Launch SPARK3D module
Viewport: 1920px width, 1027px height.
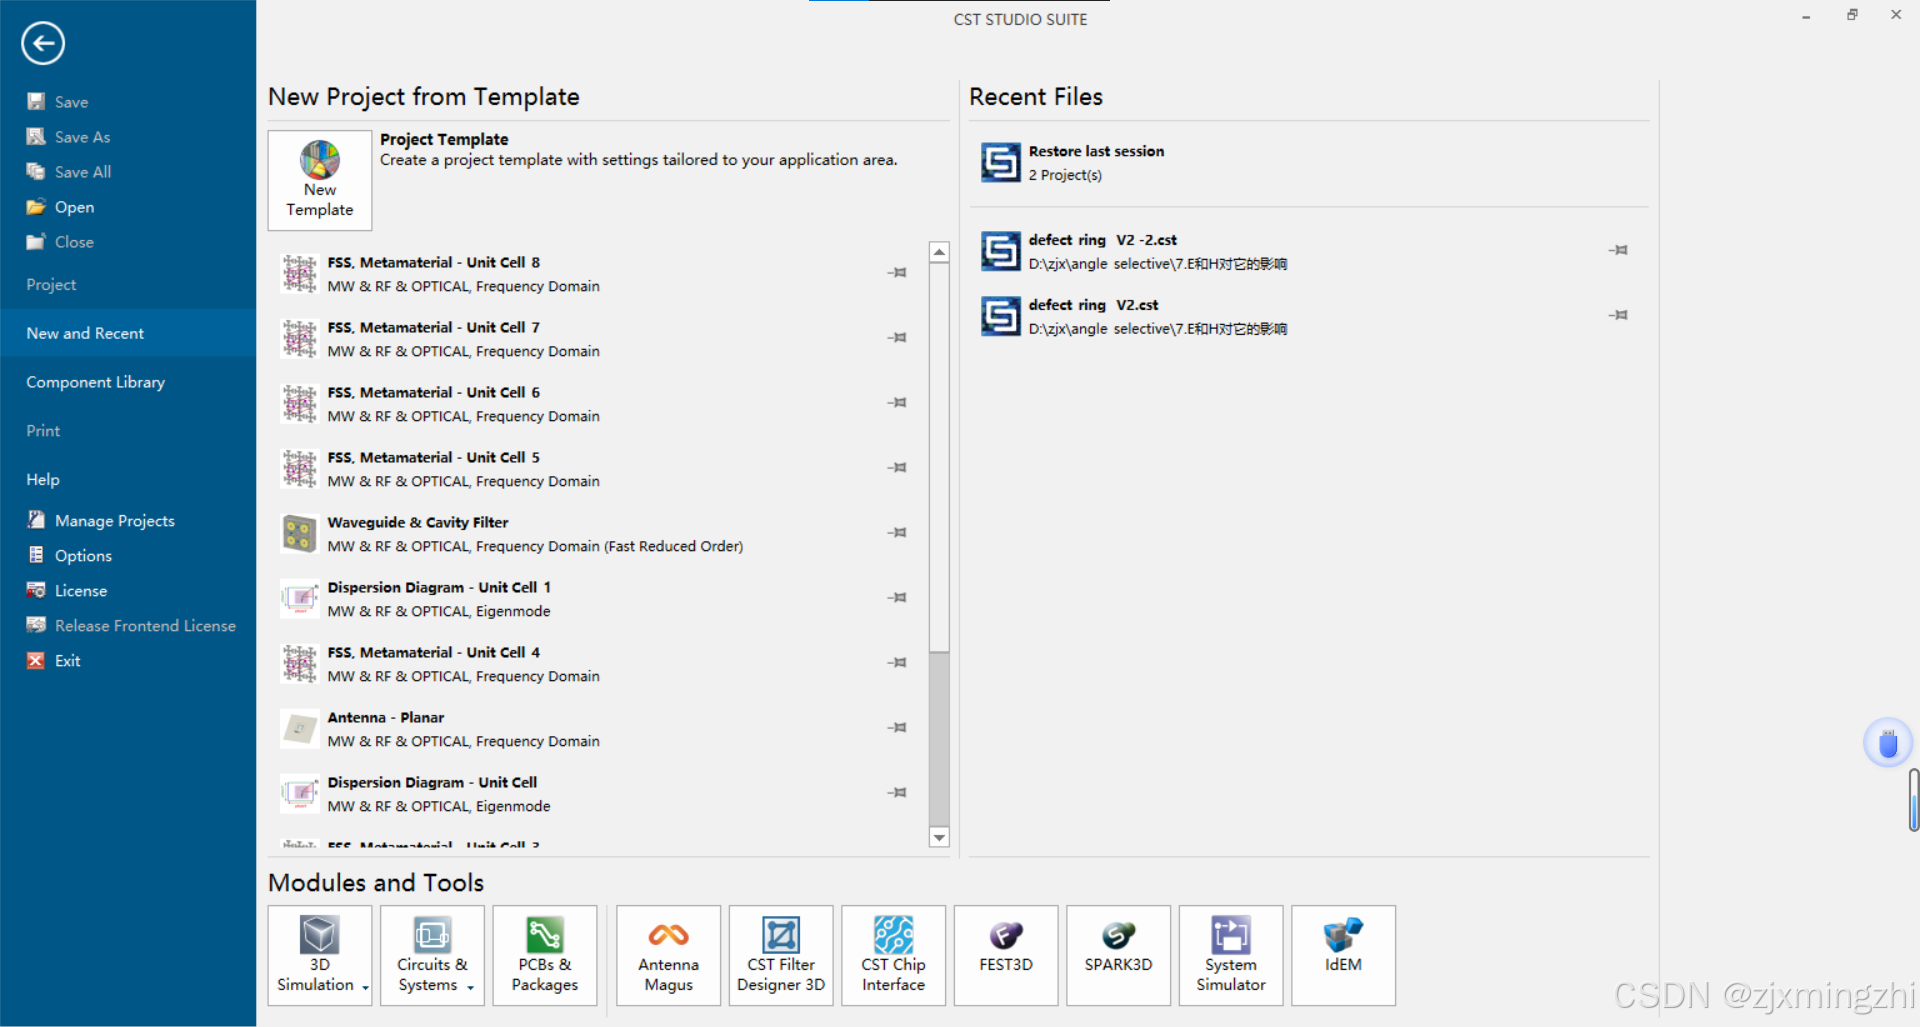coord(1118,955)
